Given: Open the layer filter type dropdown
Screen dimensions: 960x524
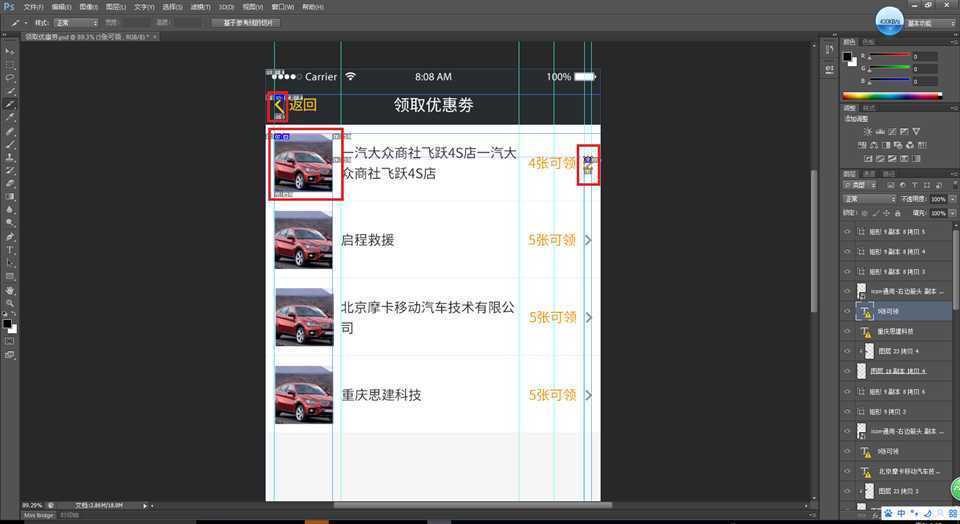Looking at the screenshot, I should 862,185.
